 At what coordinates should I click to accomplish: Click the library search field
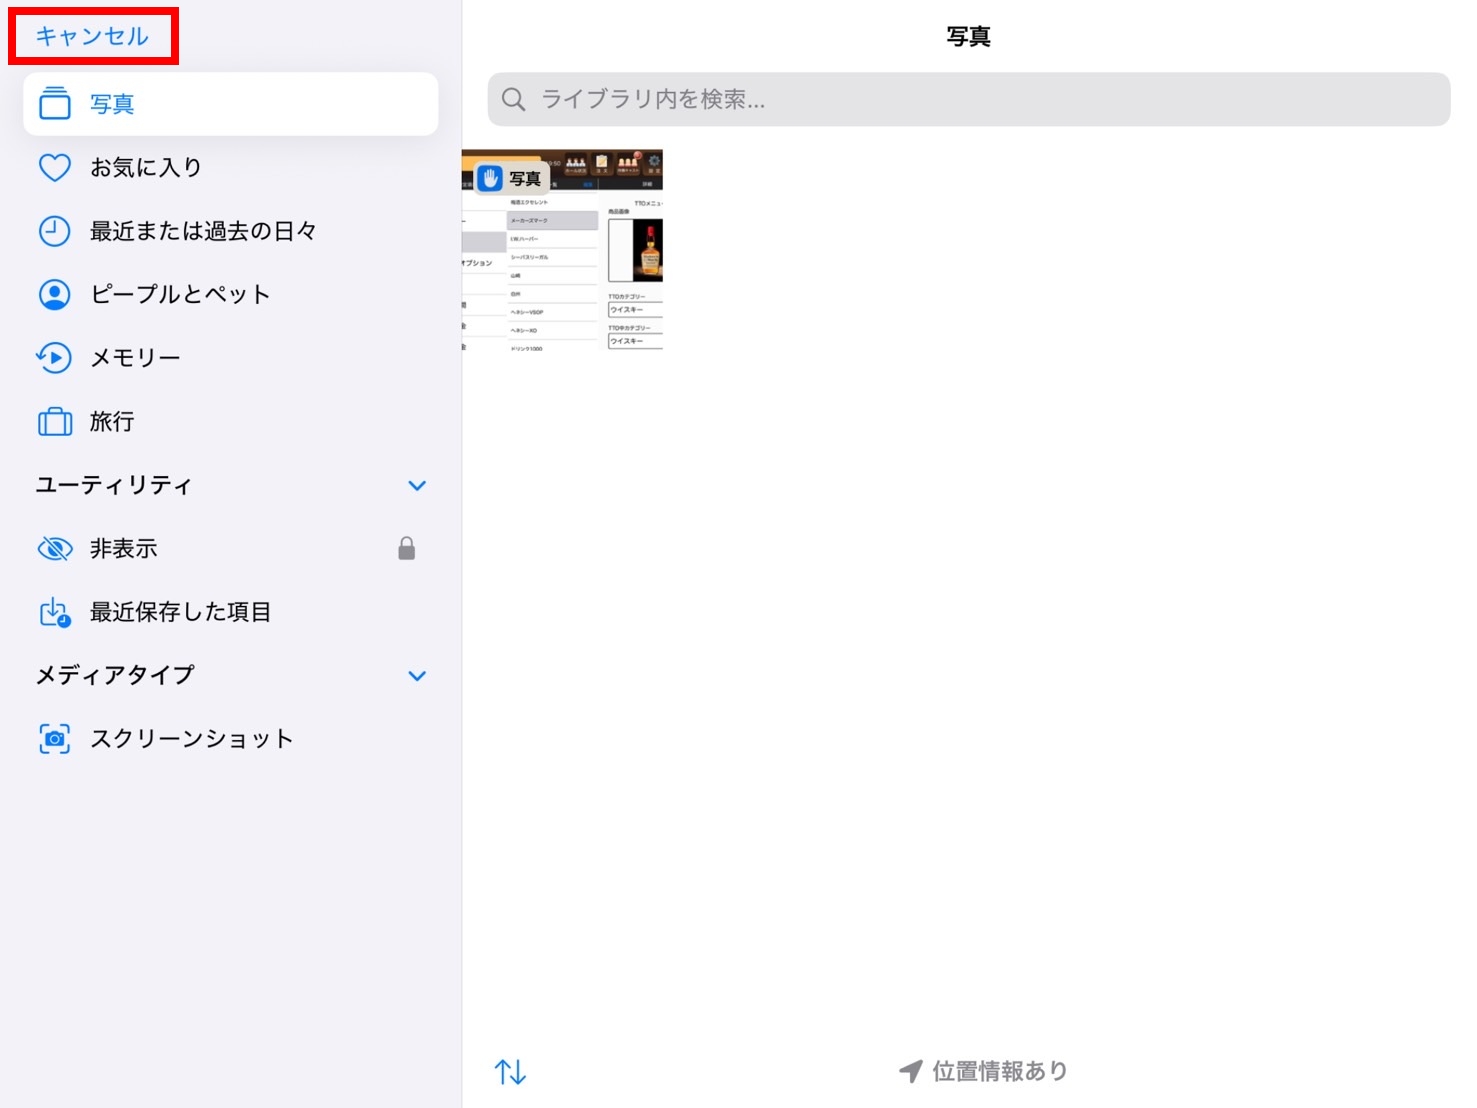[968, 99]
